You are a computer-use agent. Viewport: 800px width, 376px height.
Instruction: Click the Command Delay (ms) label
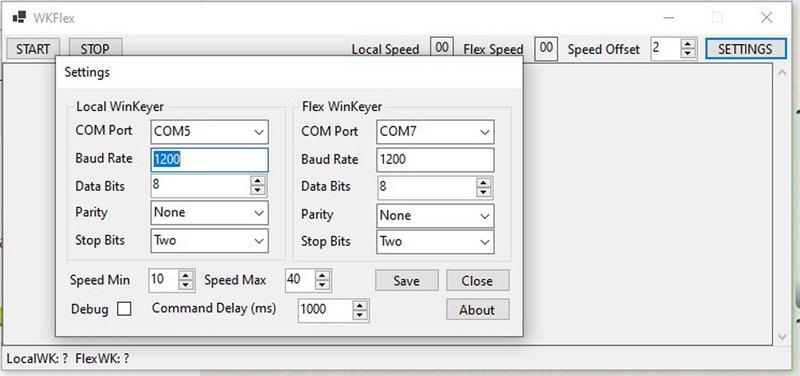pos(214,308)
